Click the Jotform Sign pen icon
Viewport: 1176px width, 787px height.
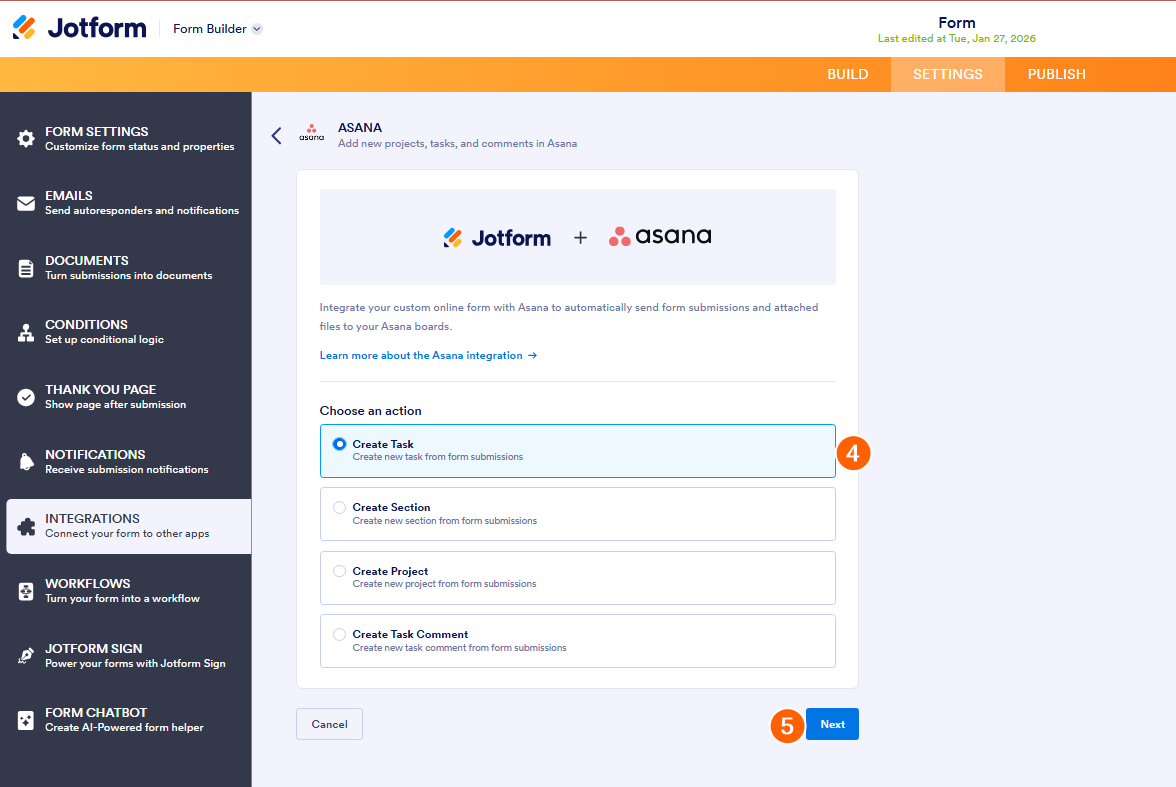point(23,656)
